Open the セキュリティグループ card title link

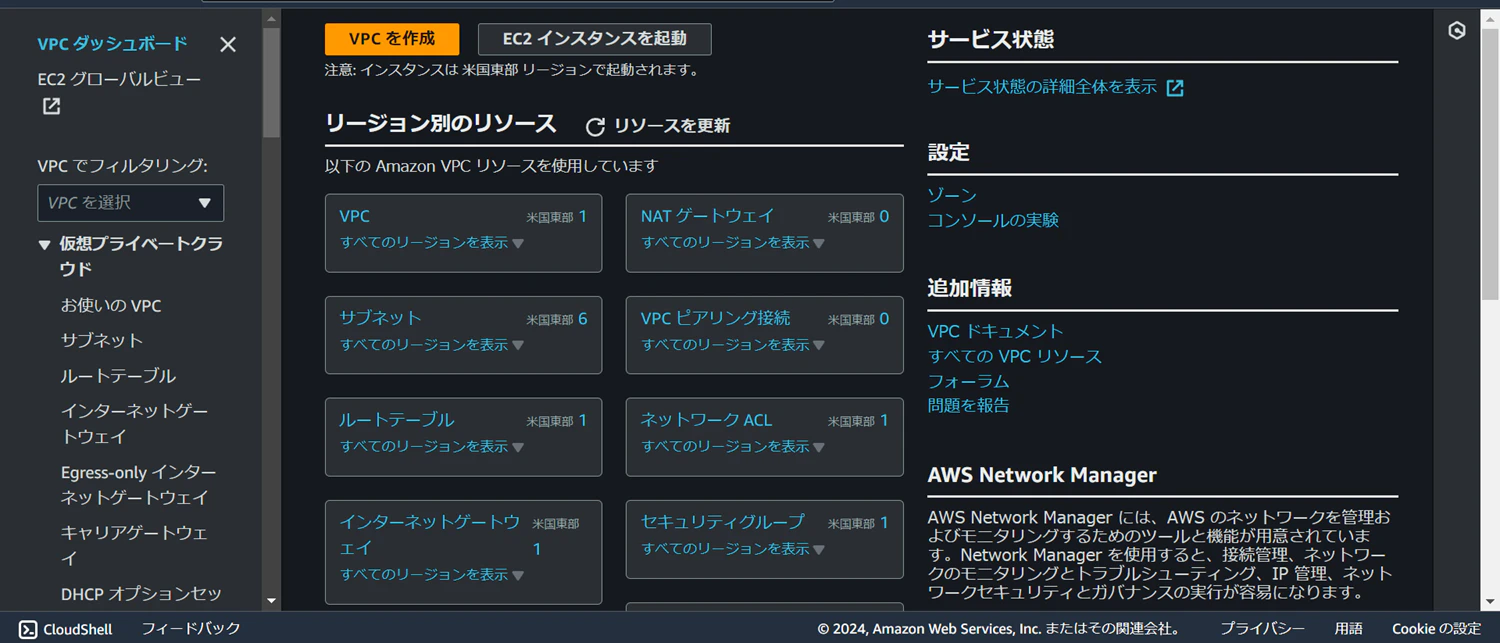(x=722, y=522)
